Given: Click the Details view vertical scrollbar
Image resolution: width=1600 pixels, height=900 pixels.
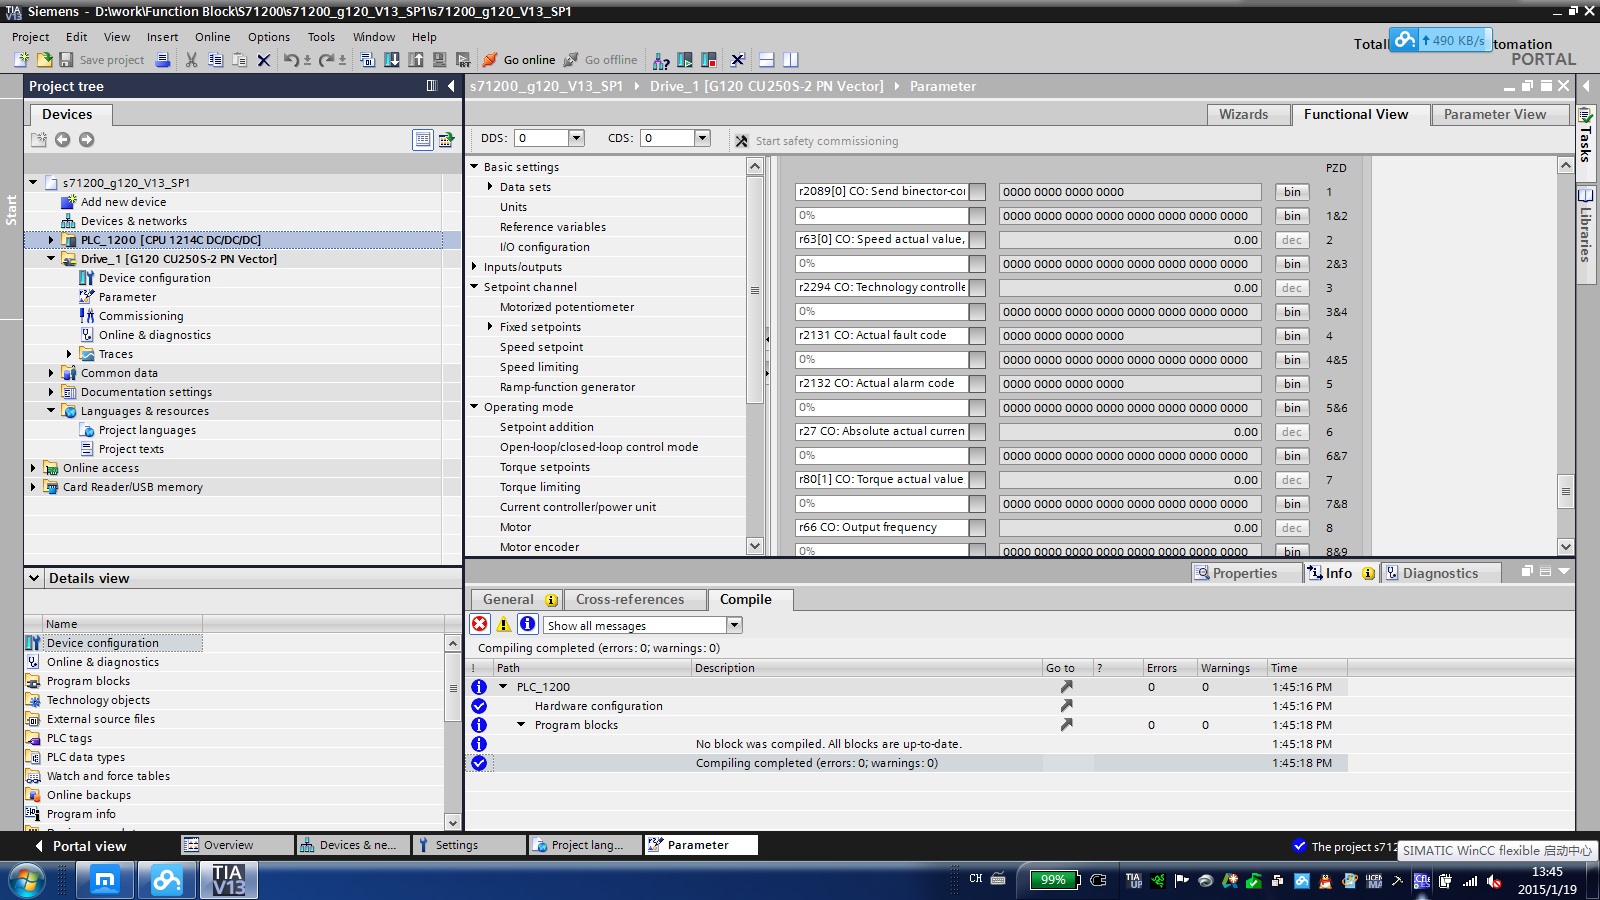Looking at the screenshot, I should pyautogui.click(x=452, y=733).
